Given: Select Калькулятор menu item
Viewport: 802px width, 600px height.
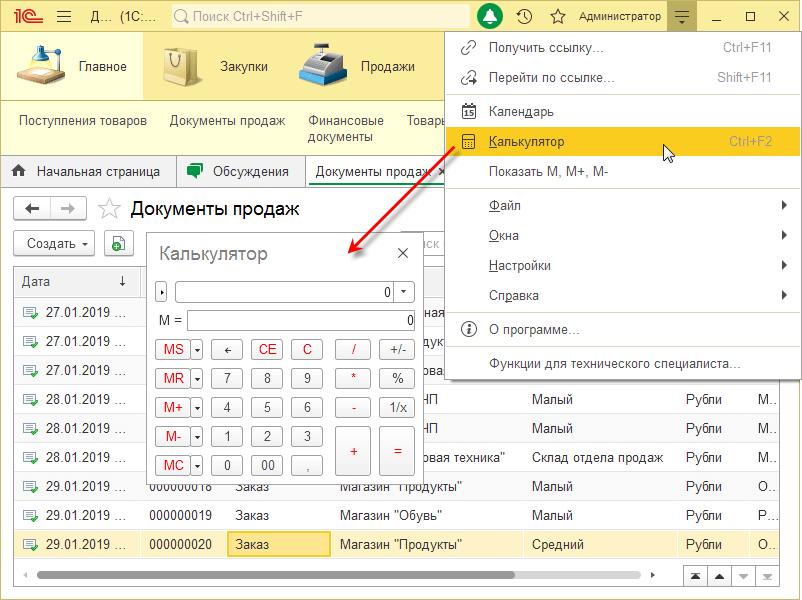Looking at the screenshot, I should 623,142.
